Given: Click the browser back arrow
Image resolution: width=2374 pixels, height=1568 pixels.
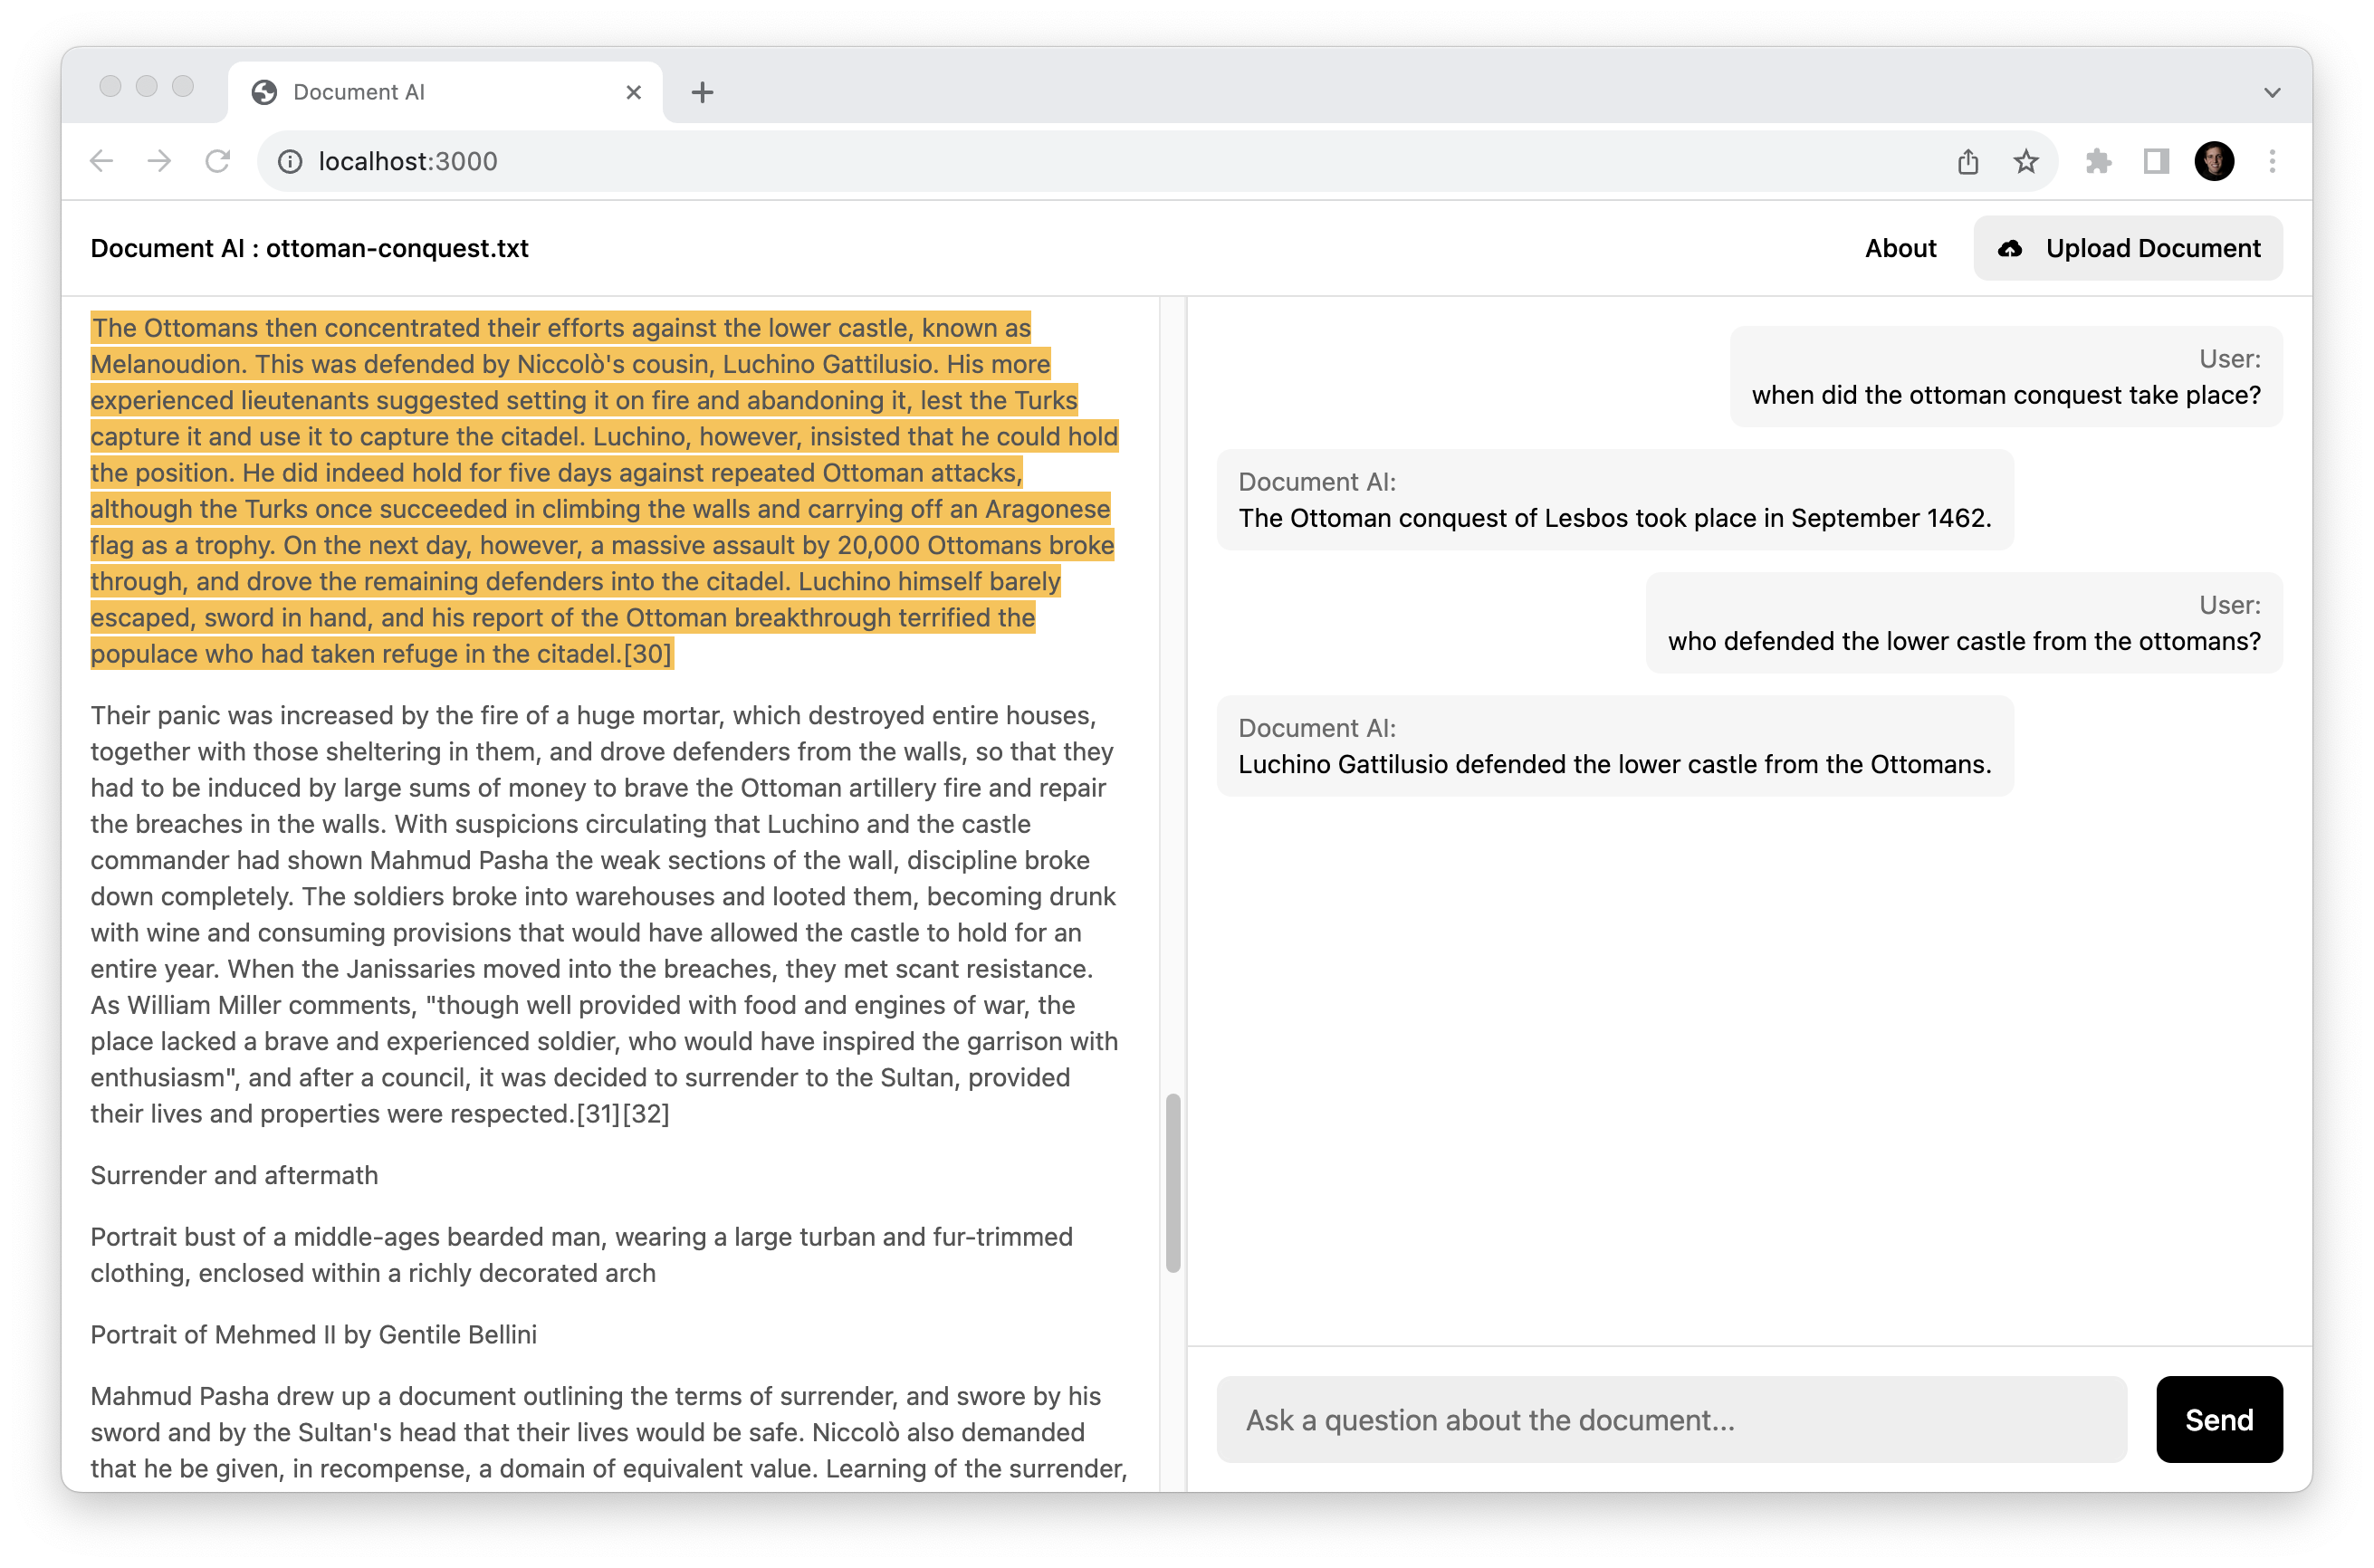Looking at the screenshot, I should point(101,161).
